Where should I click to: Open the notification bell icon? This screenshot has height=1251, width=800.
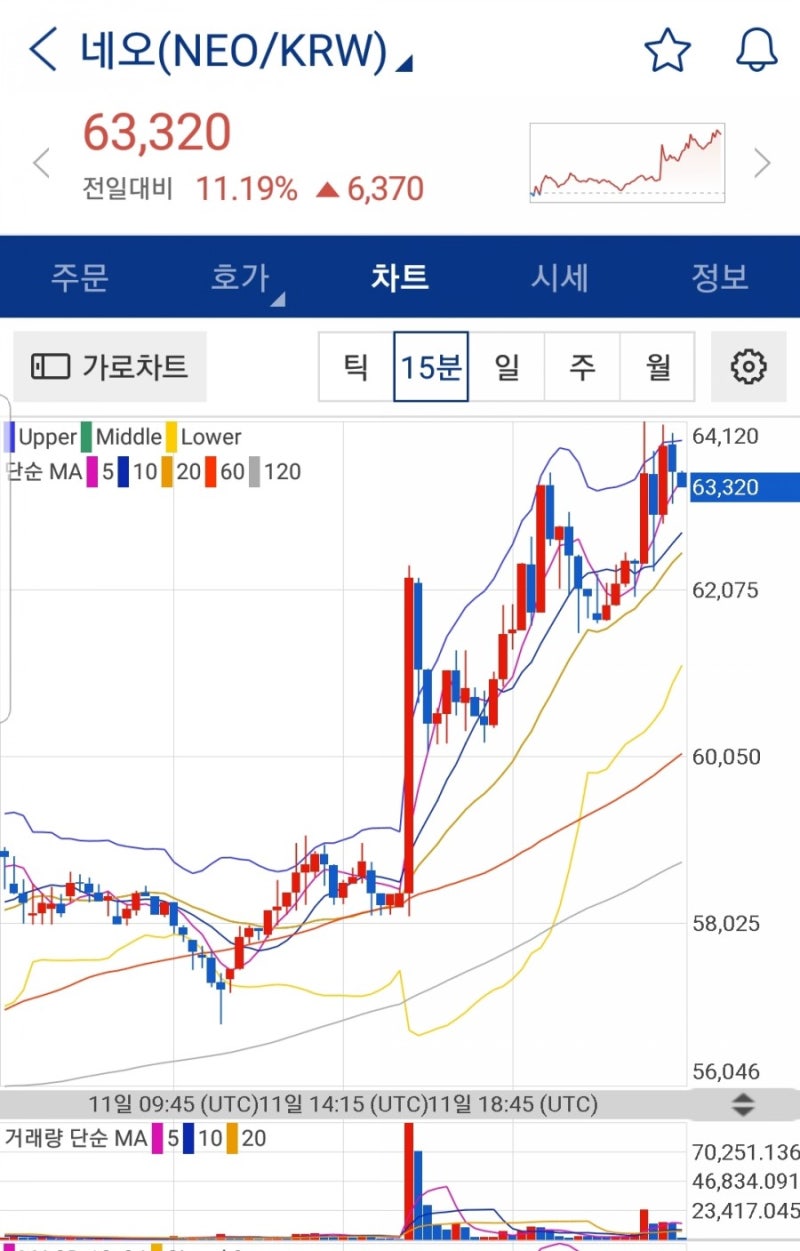click(757, 47)
